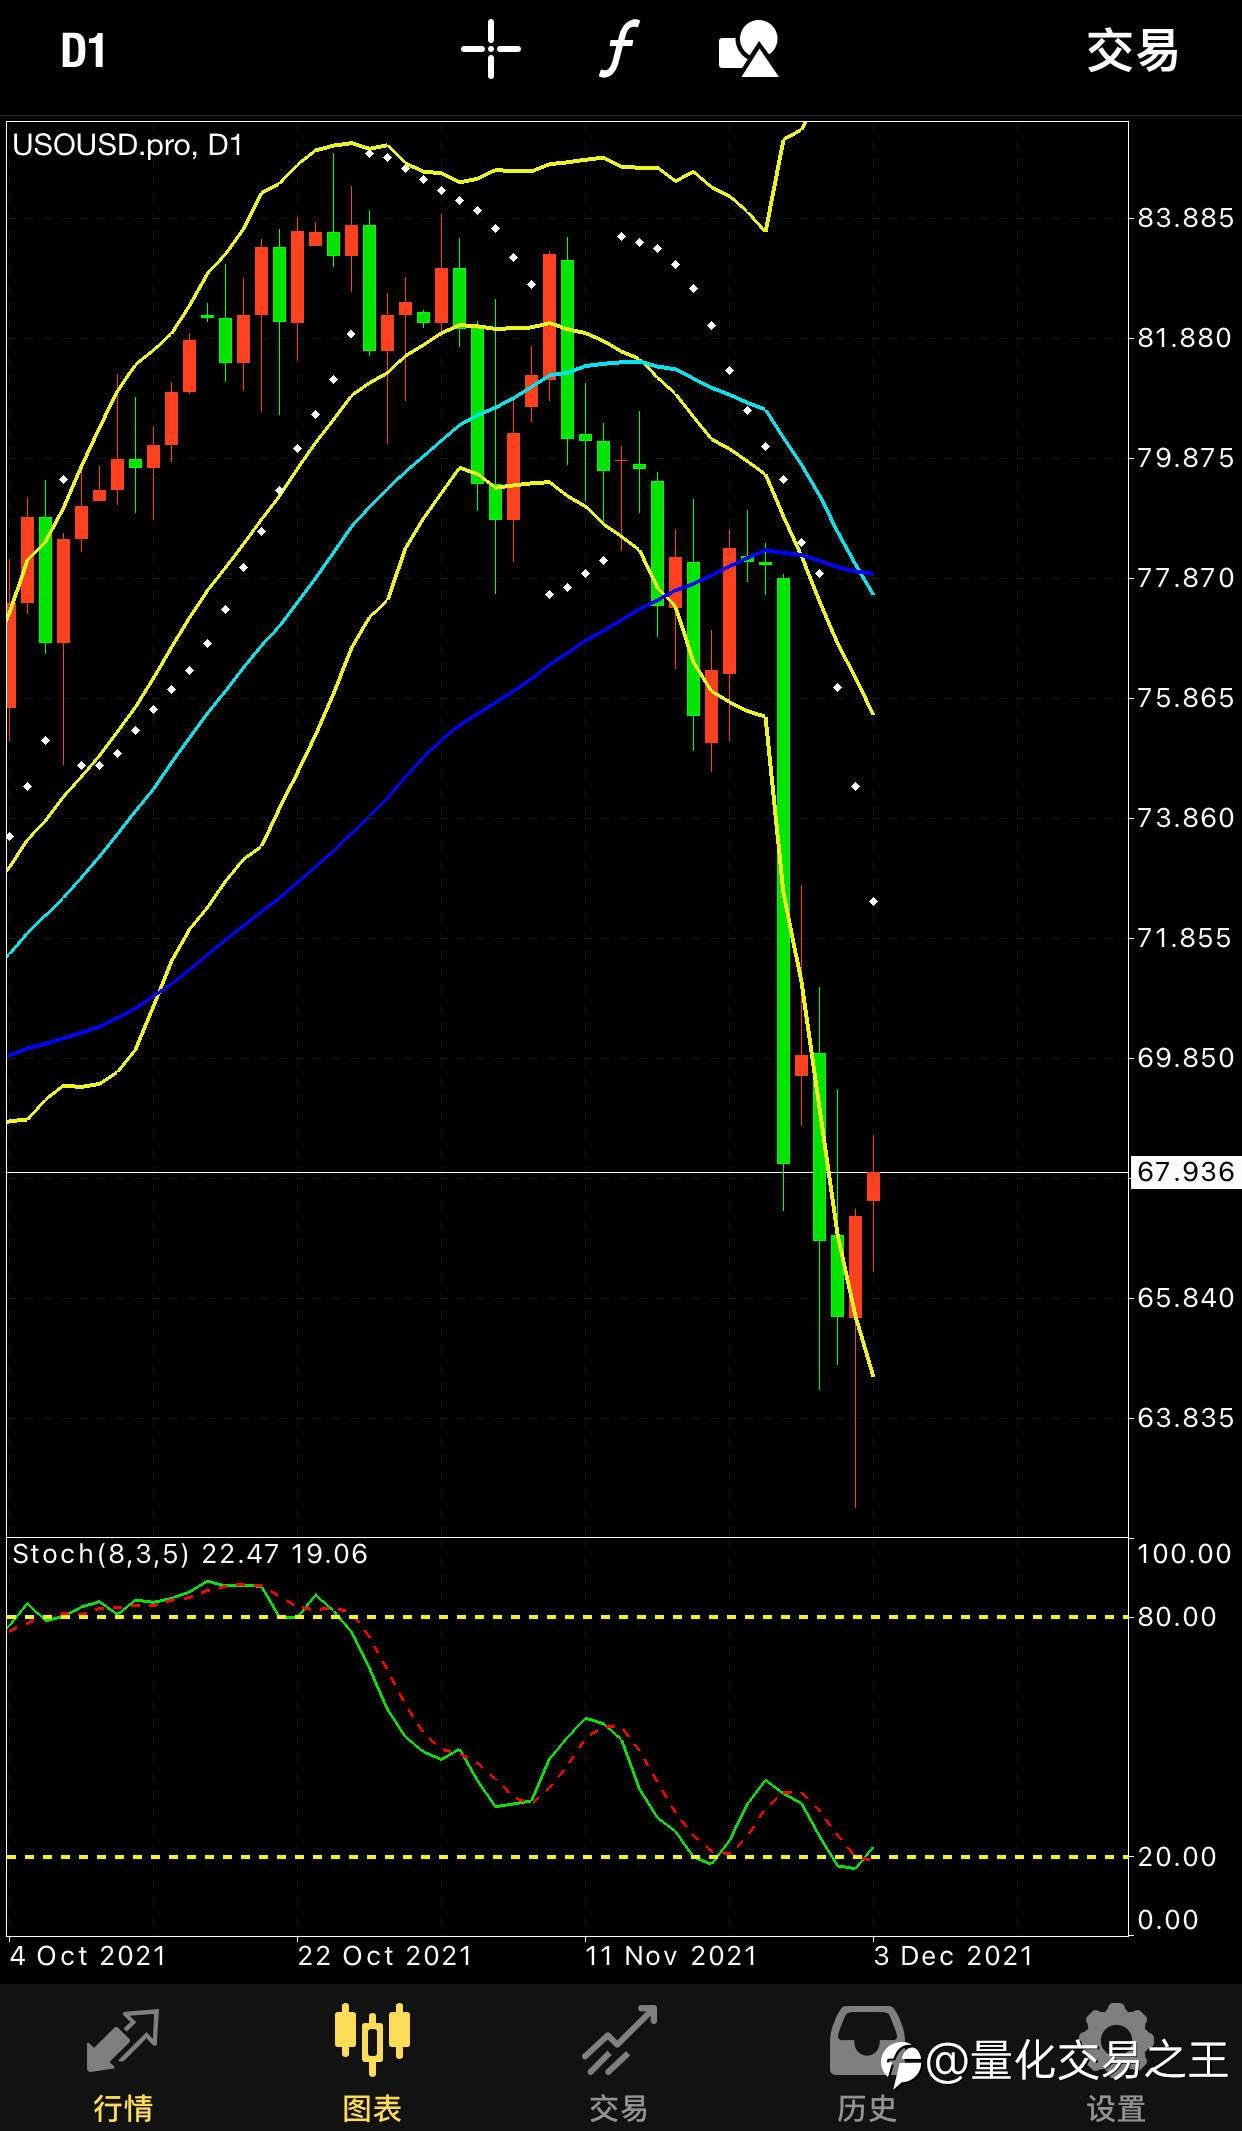Open the drawing objects shapes icon
Screen dimensions: 1242x2131
click(749, 49)
